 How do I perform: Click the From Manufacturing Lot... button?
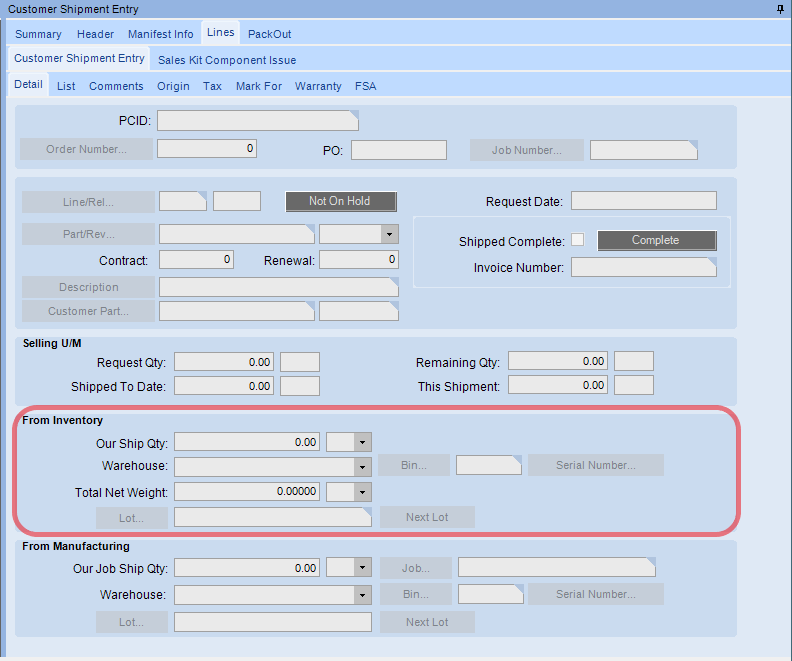[x=132, y=622]
